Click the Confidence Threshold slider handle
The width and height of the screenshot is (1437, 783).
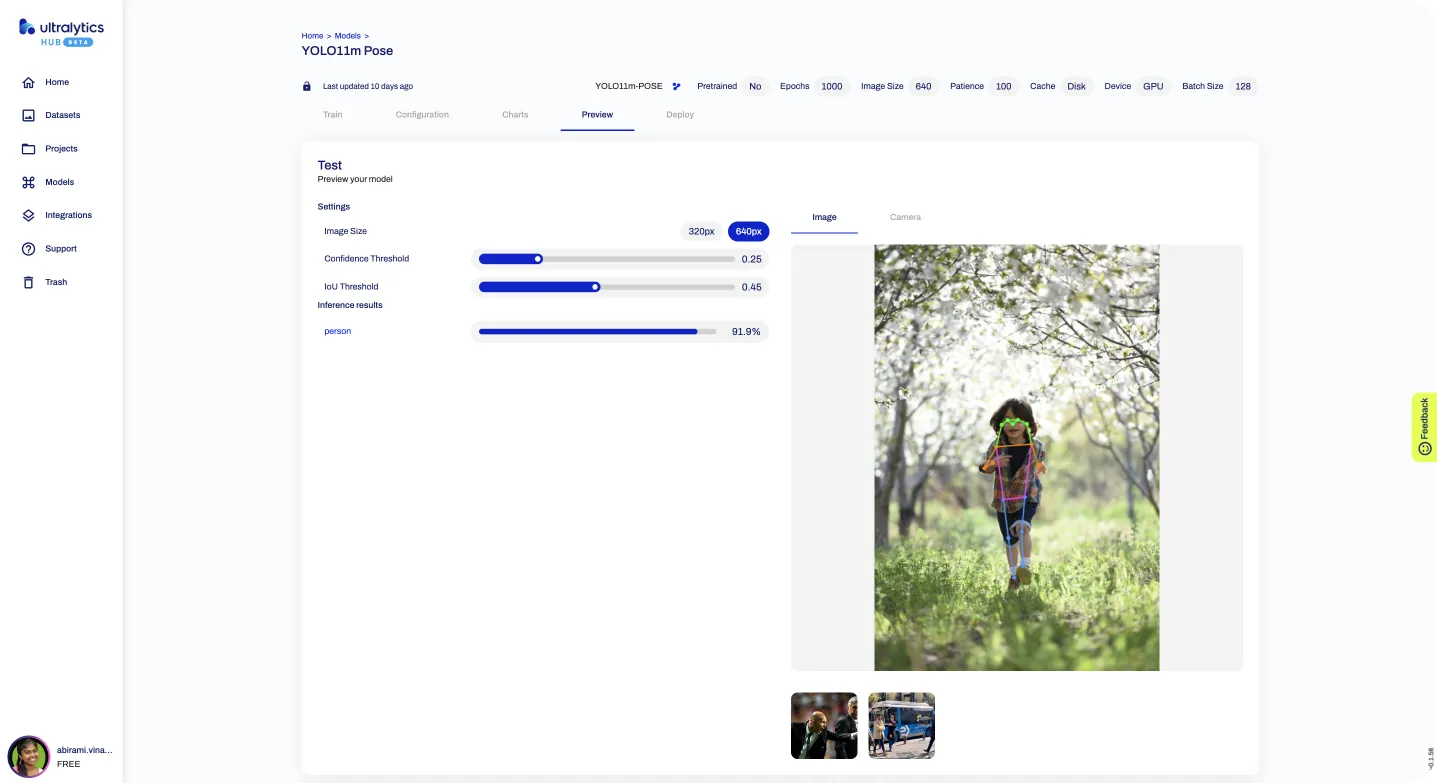(538, 259)
